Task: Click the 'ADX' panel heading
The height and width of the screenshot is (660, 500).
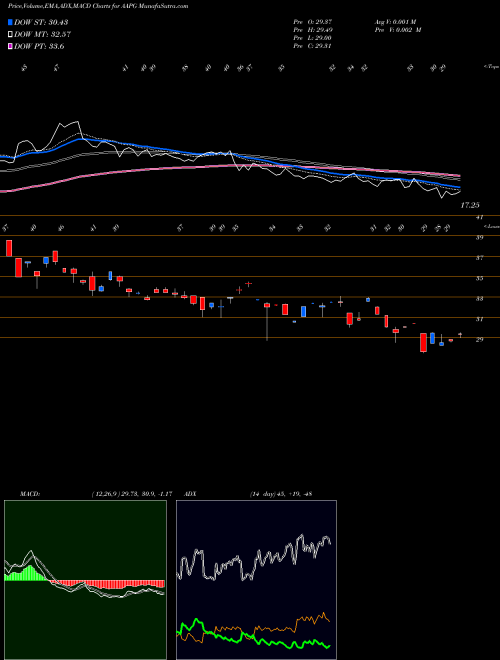Action: [190, 494]
